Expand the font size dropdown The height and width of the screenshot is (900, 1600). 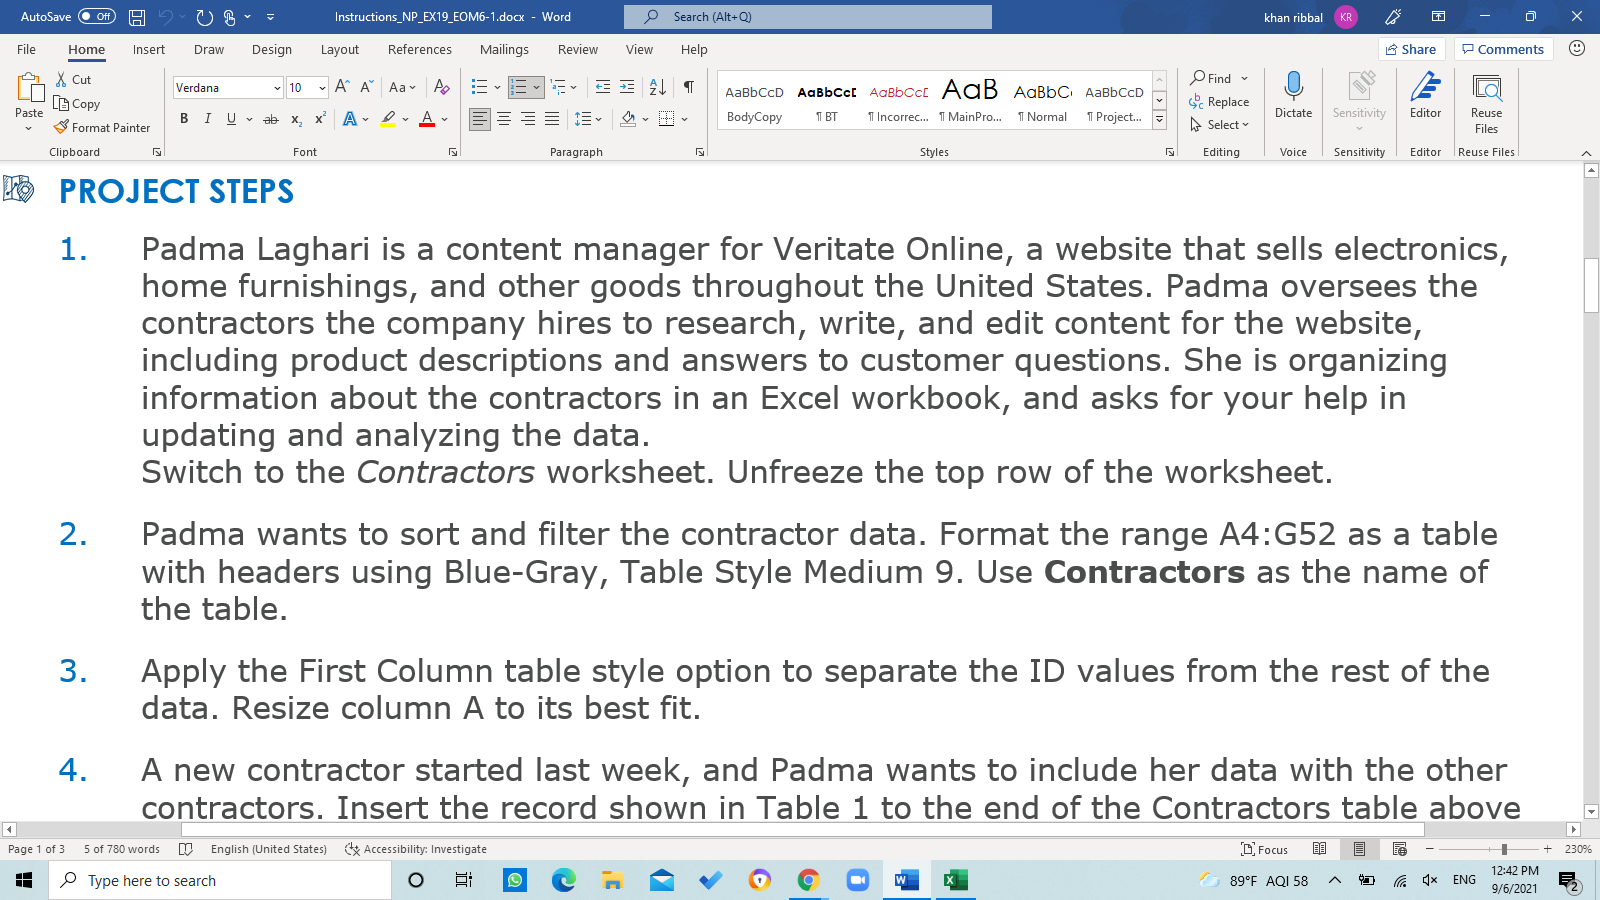[x=322, y=88]
